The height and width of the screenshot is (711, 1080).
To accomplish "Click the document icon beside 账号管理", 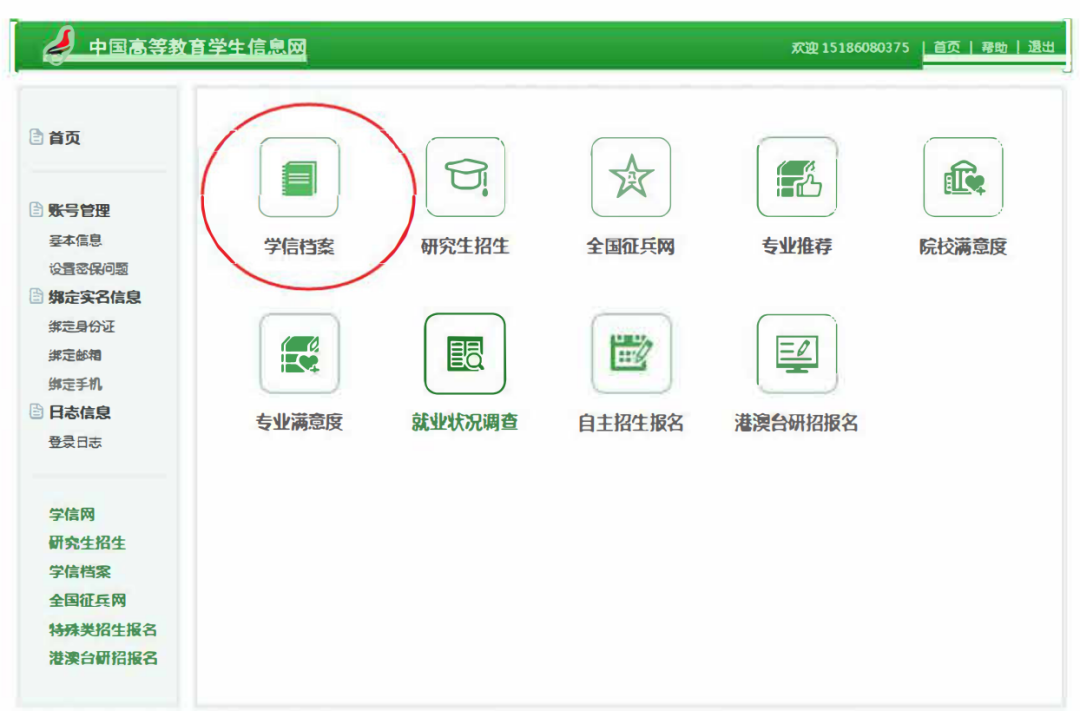I will (x=36, y=209).
